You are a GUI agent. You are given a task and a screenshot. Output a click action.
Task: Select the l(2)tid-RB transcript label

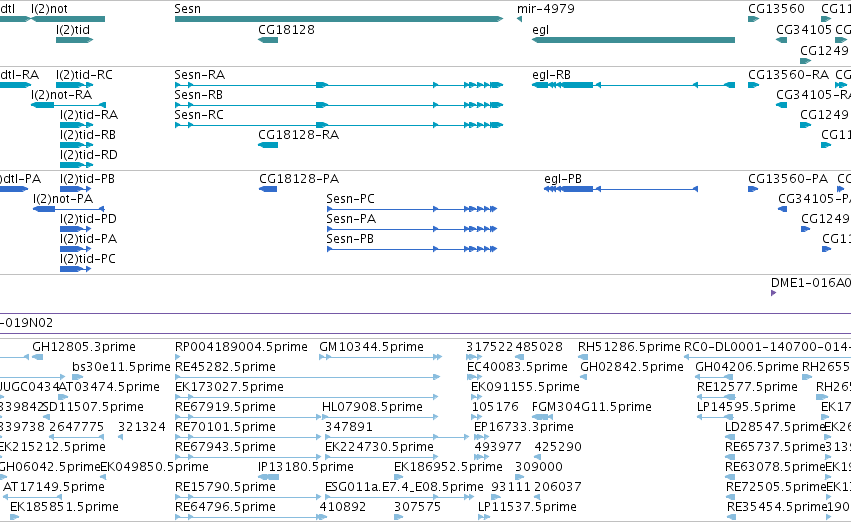click(88, 135)
